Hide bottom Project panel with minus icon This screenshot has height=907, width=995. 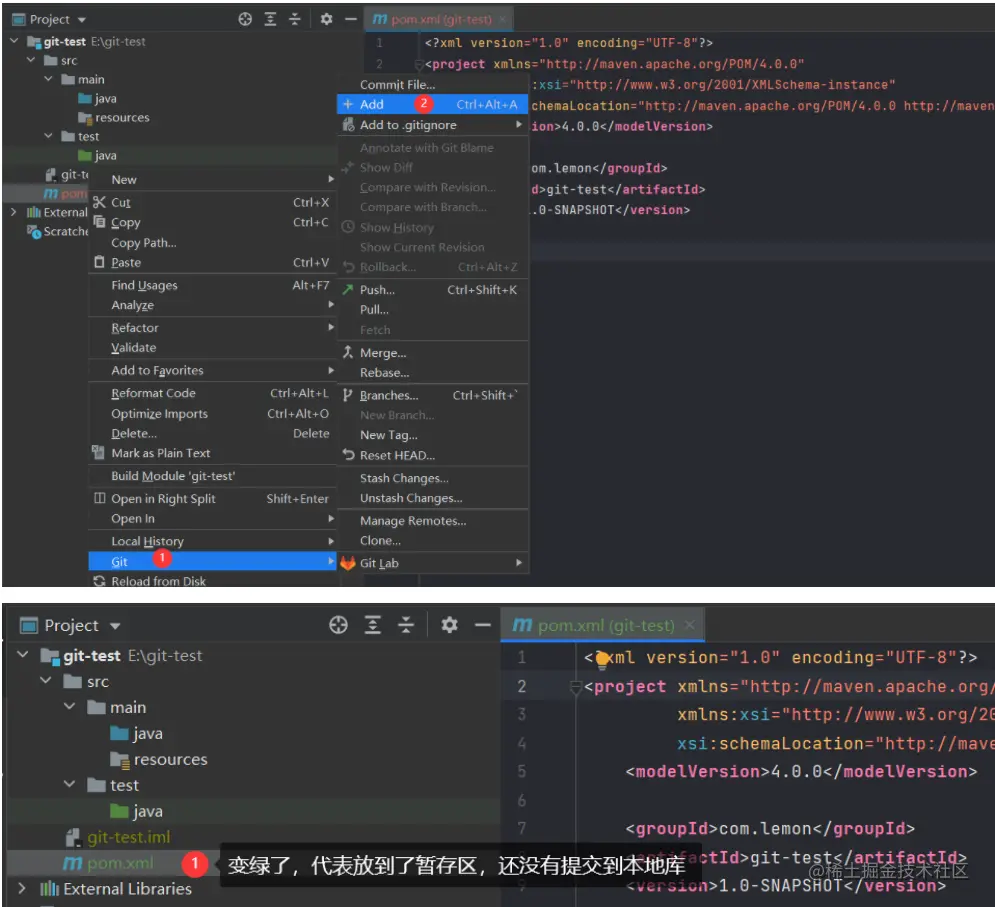483,625
